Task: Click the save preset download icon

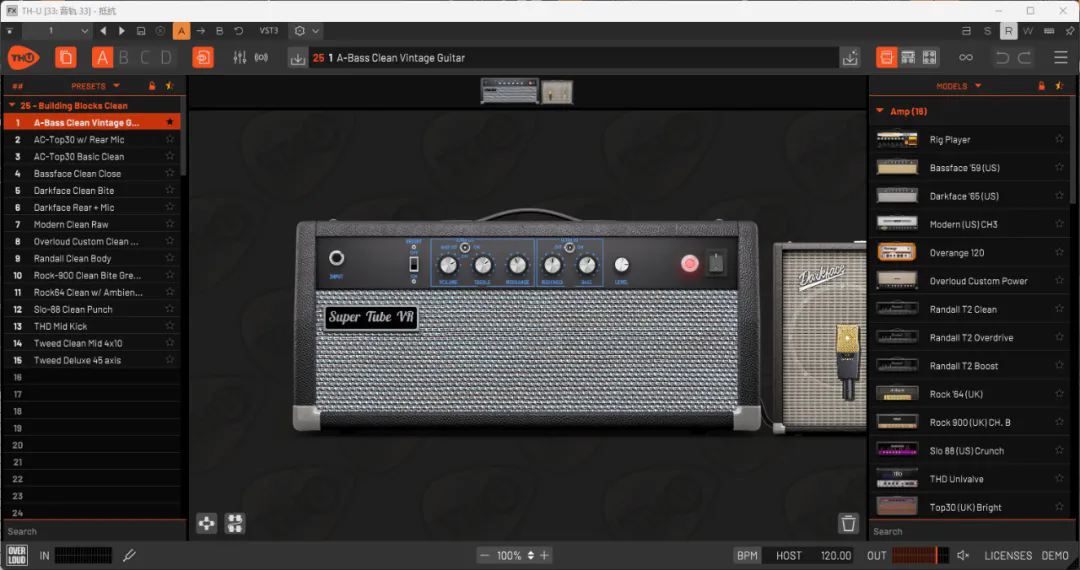Action: click(297, 59)
